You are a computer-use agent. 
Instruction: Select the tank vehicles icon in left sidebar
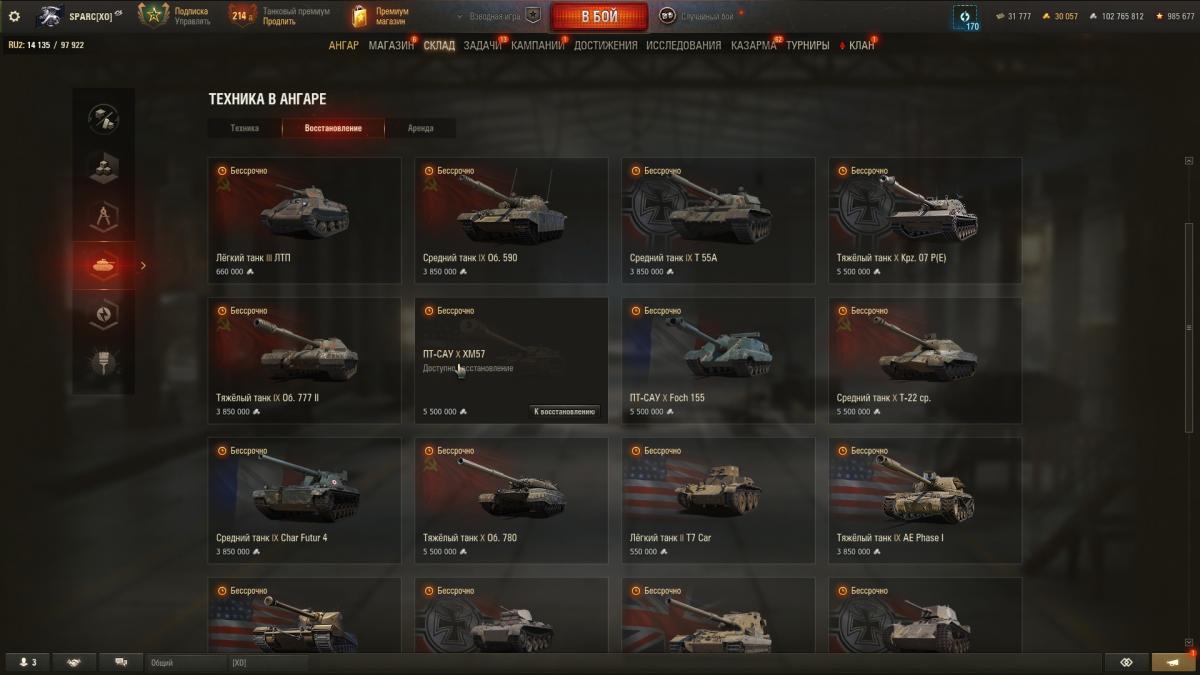pos(103,265)
